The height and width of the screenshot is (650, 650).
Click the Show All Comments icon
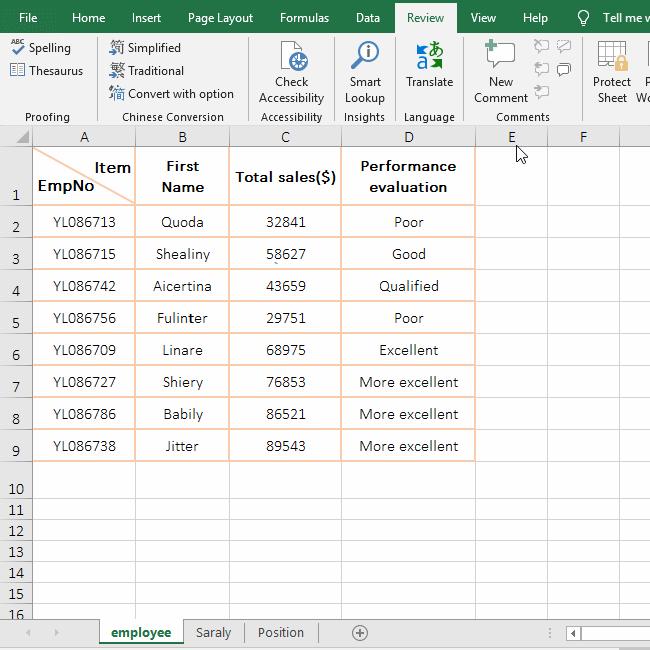(x=564, y=70)
